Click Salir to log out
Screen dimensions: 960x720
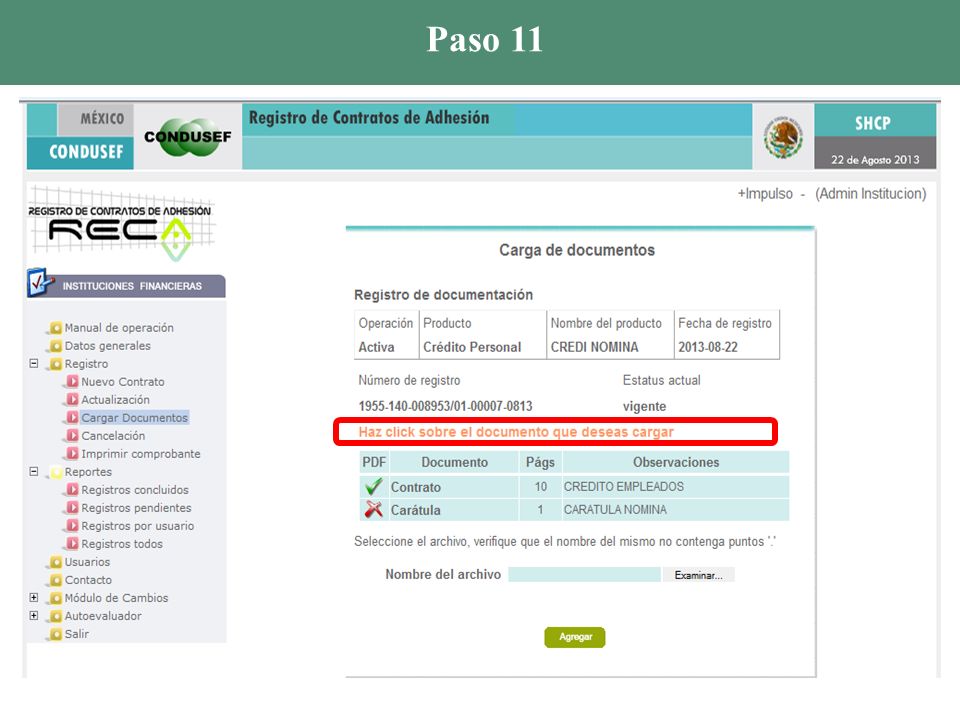(x=77, y=634)
